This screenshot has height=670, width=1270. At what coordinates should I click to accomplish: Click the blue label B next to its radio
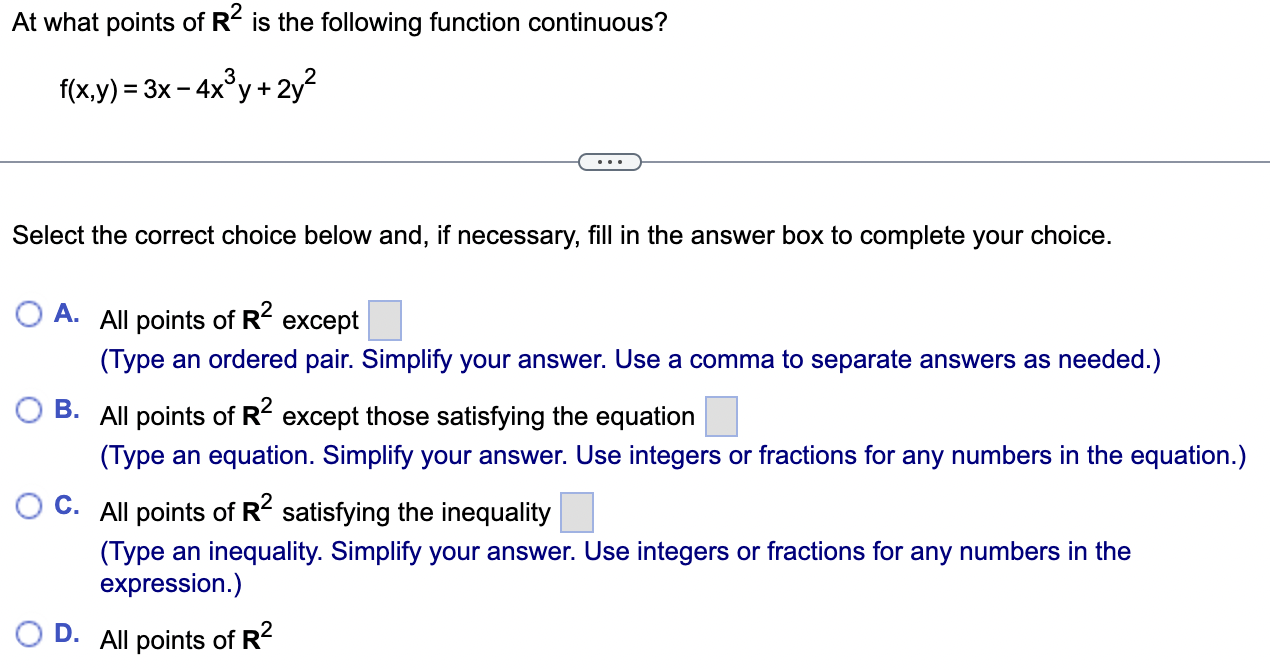click(65, 408)
